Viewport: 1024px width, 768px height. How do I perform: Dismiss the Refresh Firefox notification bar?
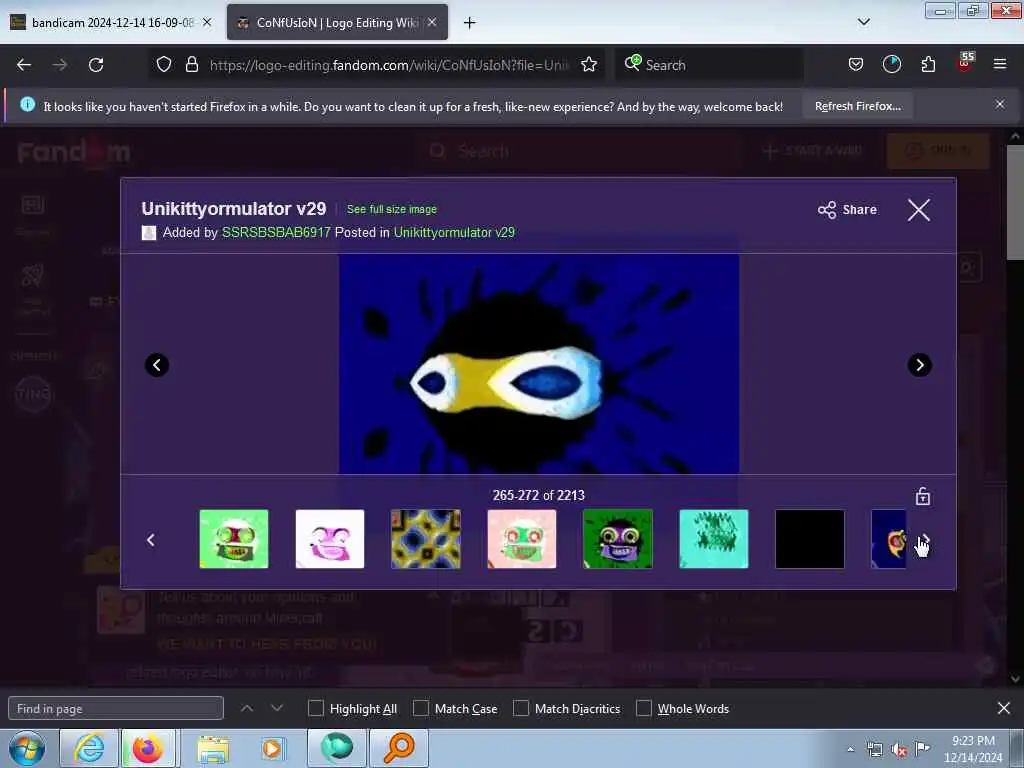click(1000, 104)
